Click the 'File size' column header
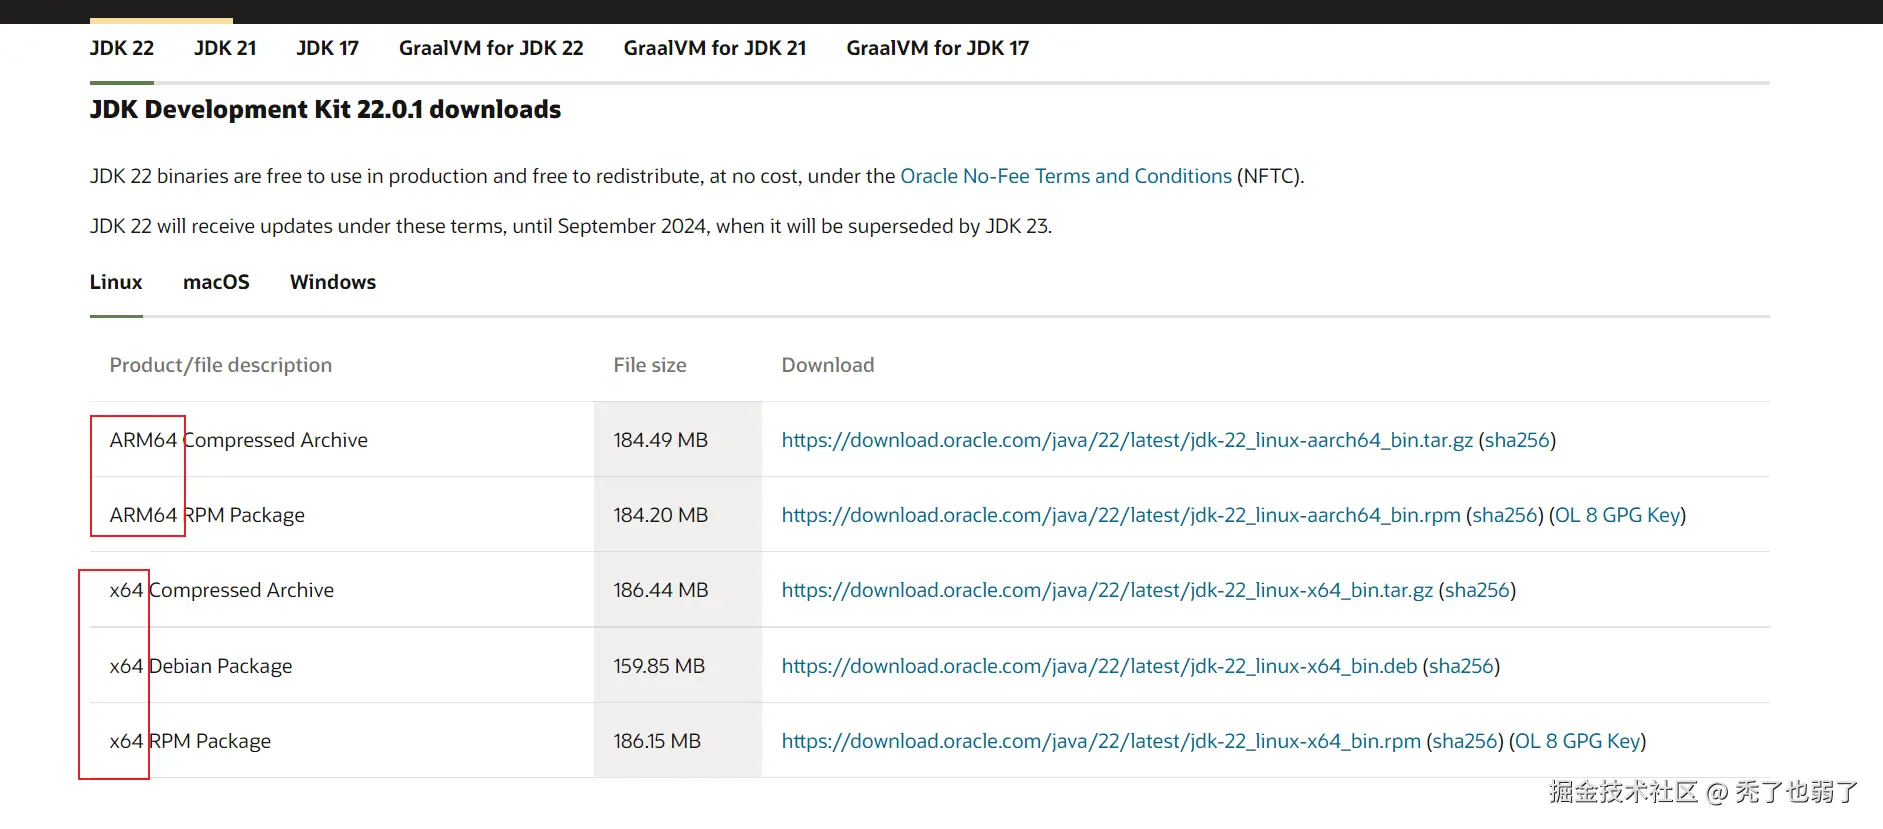The image size is (1883, 829). pos(650,365)
